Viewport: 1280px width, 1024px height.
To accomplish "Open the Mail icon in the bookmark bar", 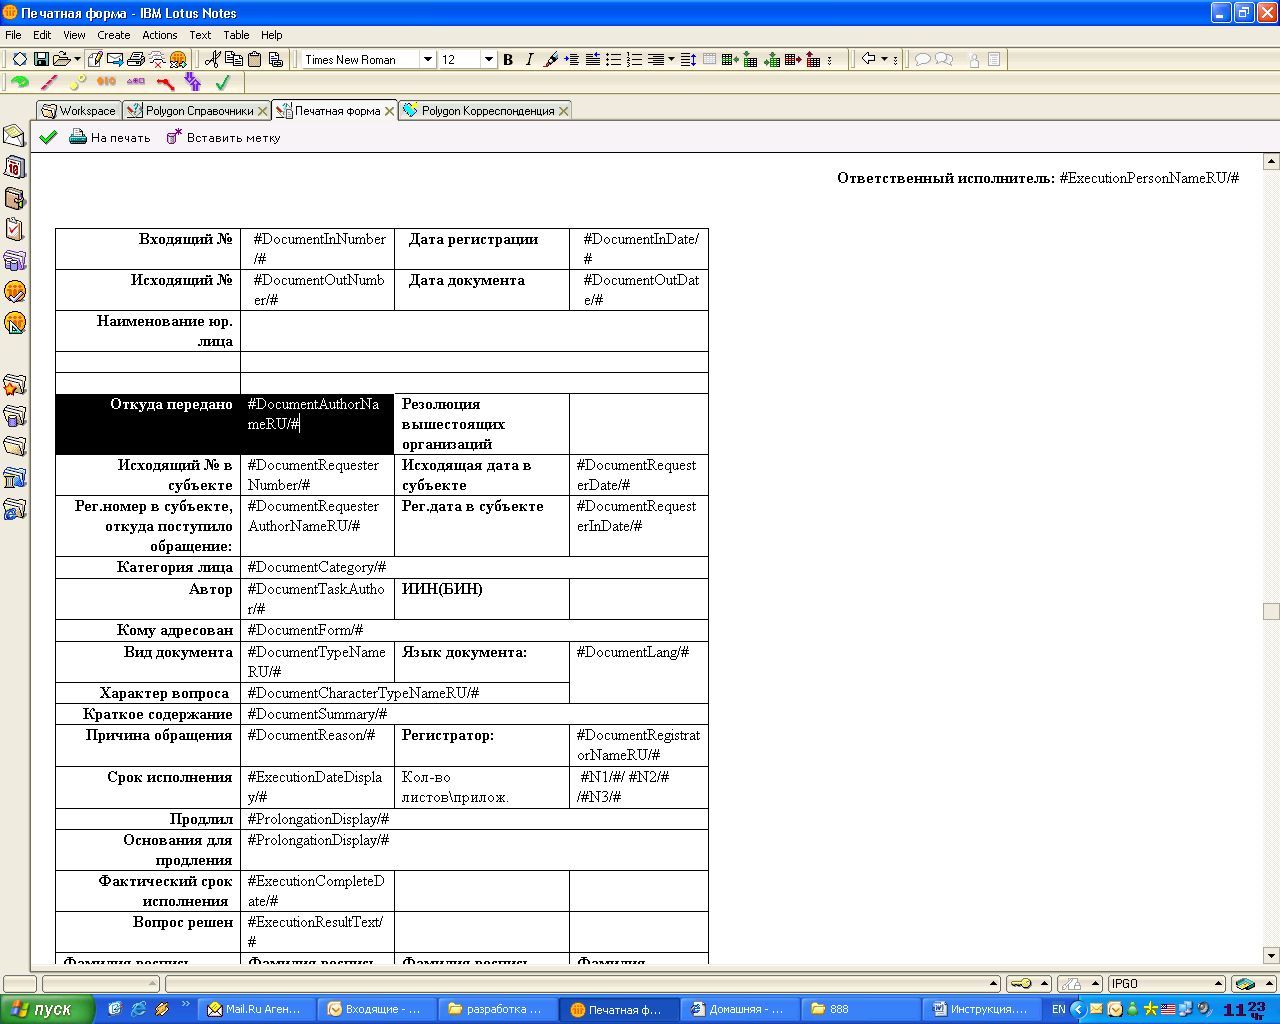I will (x=14, y=135).
